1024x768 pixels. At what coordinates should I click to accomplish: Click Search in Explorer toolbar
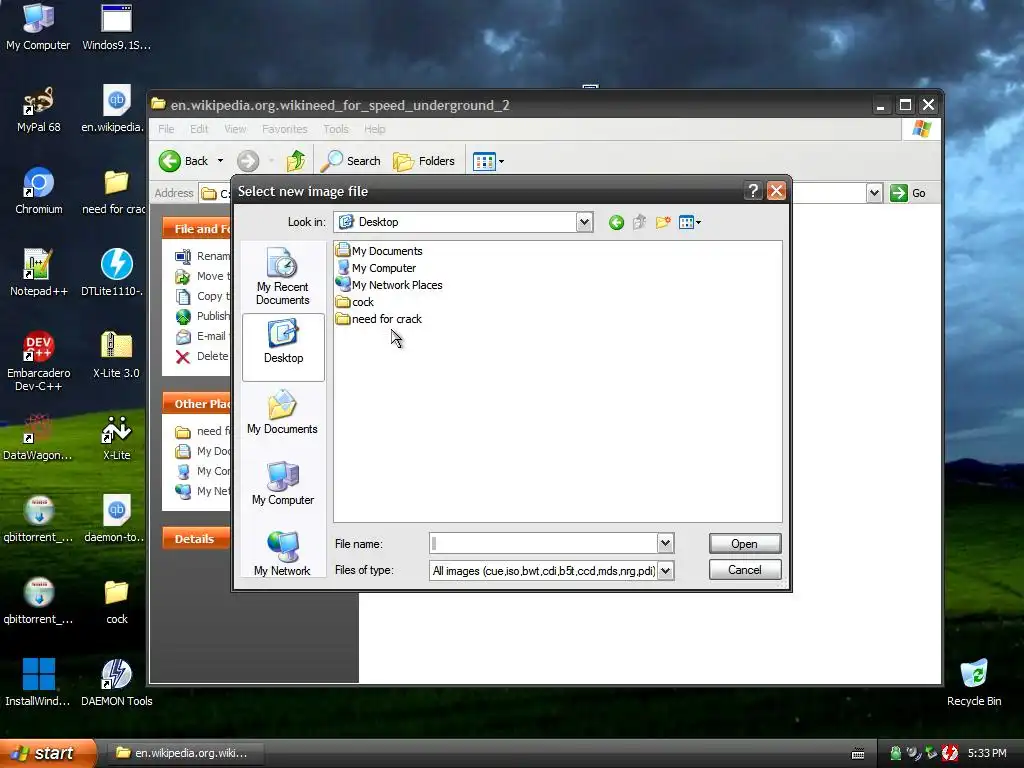[351, 161]
